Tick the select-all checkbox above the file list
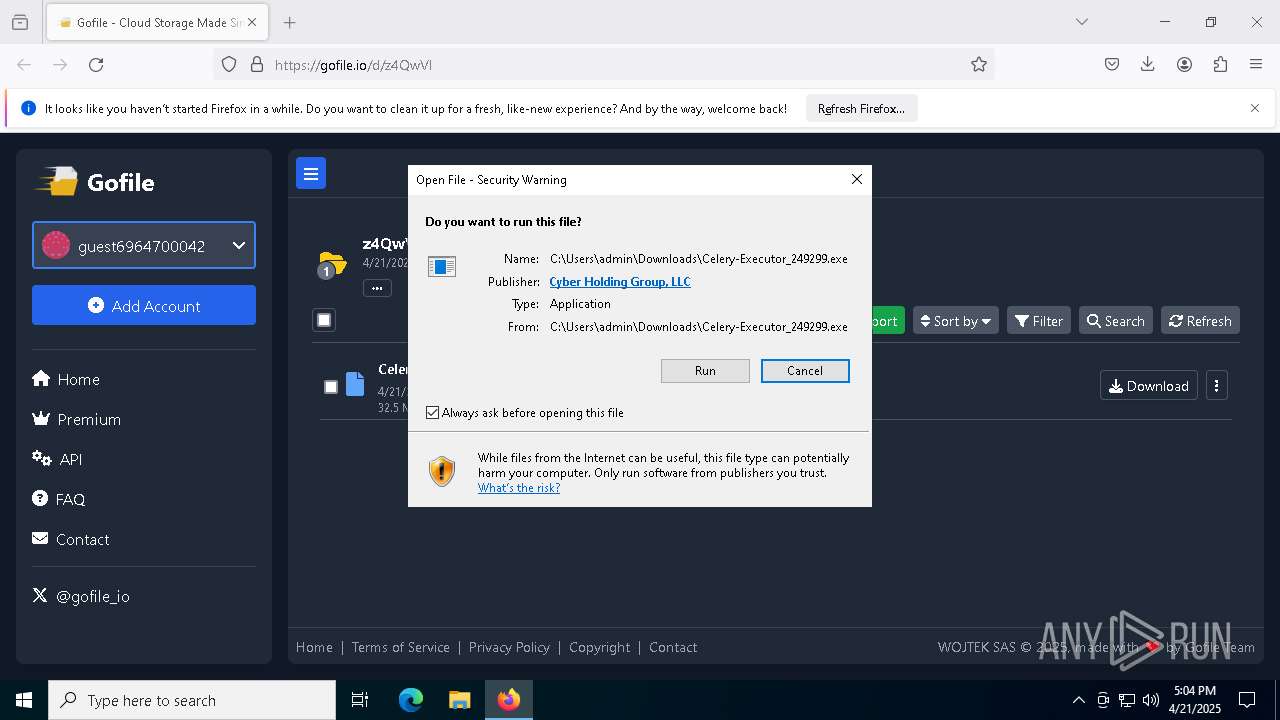The width and height of the screenshot is (1280, 720). point(324,320)
